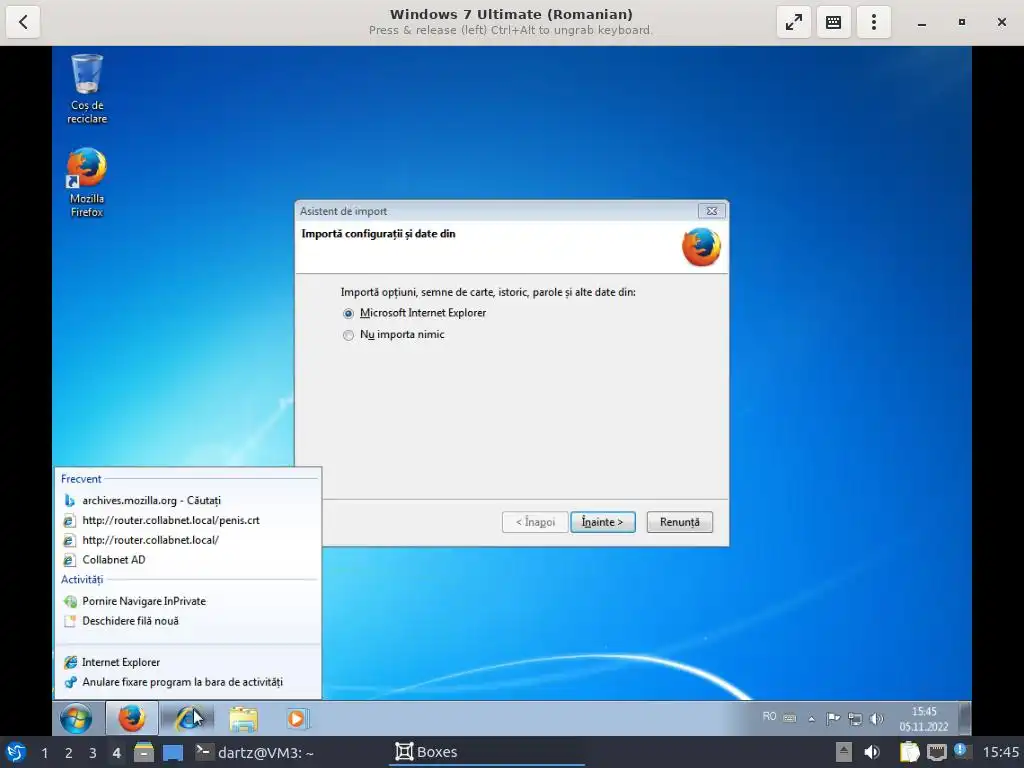This screenshot has width=1024, height=768.
Task: Open archives.mozilla.org - Căutați jump list entry
Action: tap(188, 500)
